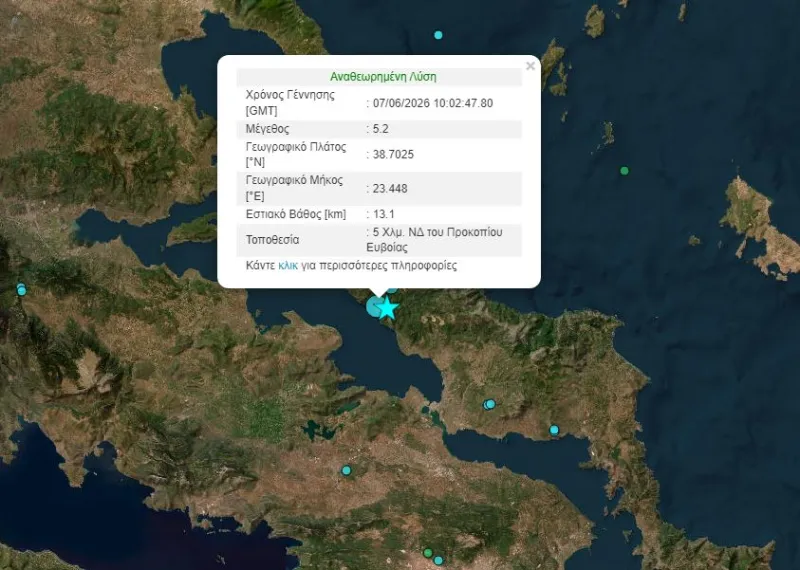Select the label 'Μέγεθος'
The width and height of the screenshot is (800, 570).
point(267,129)
